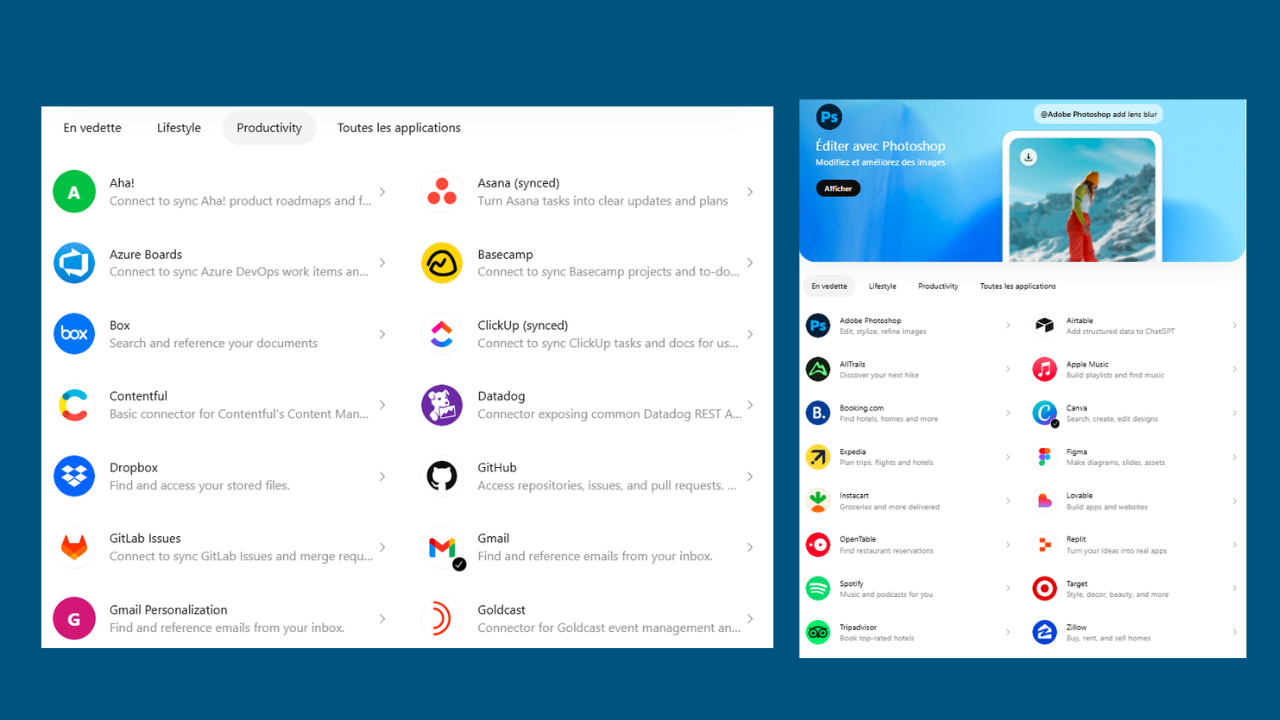
Task: Click the green AllTrails icon
Action: [818, 369]
